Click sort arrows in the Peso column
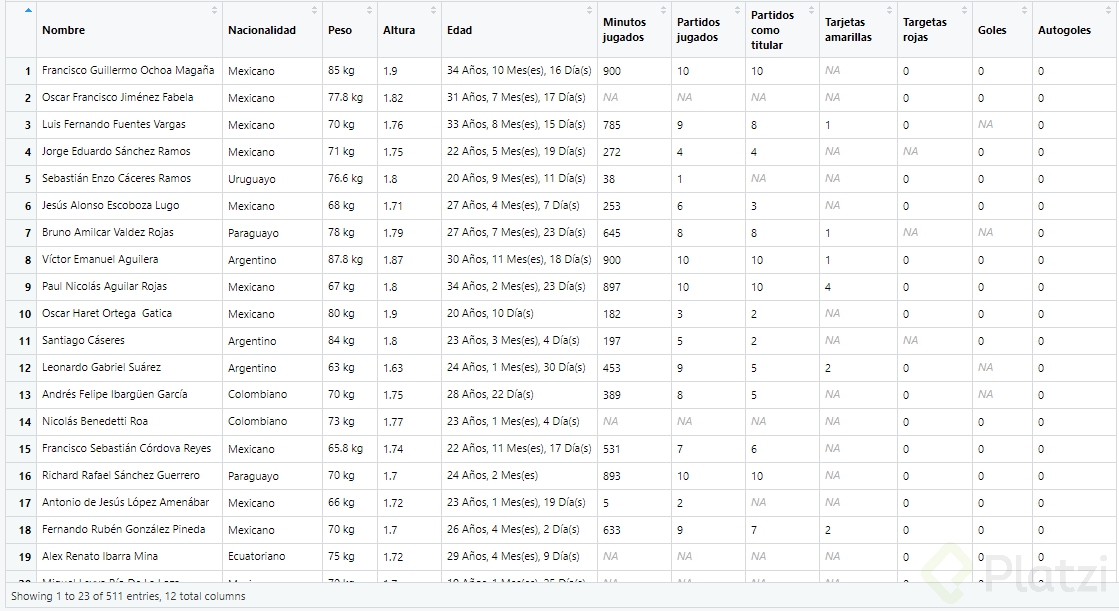Screen dimensions: 1119x611 coord(370,10)
